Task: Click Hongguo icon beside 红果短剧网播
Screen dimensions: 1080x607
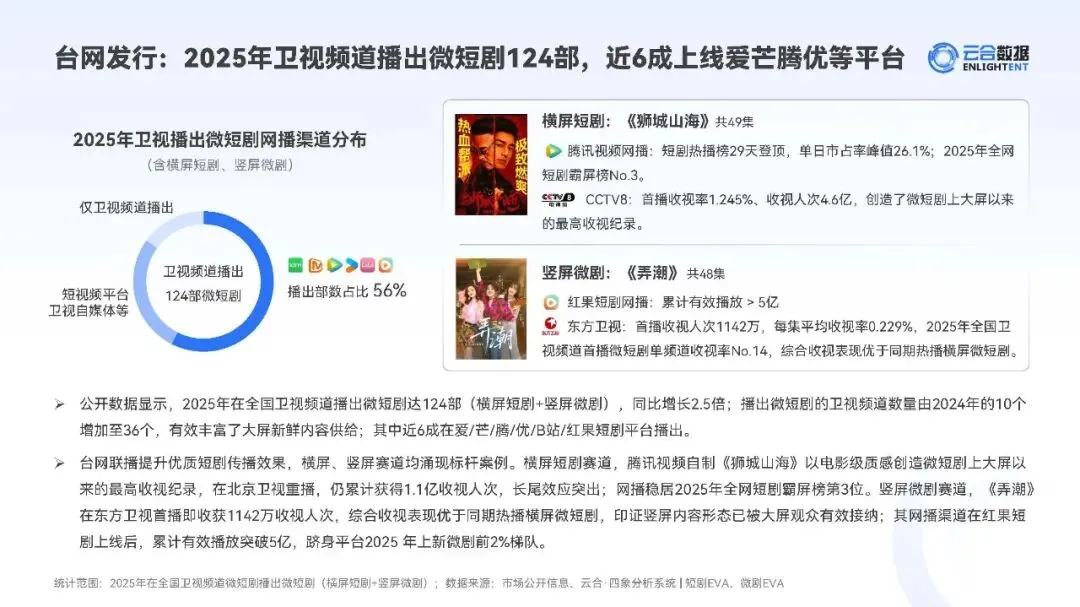Action: 551,302
